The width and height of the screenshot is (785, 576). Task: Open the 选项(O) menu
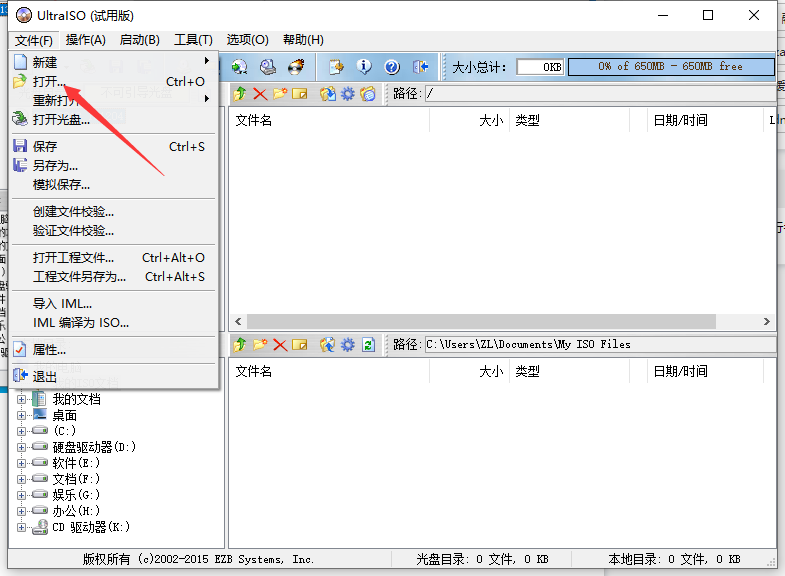(x=247, y=40)
